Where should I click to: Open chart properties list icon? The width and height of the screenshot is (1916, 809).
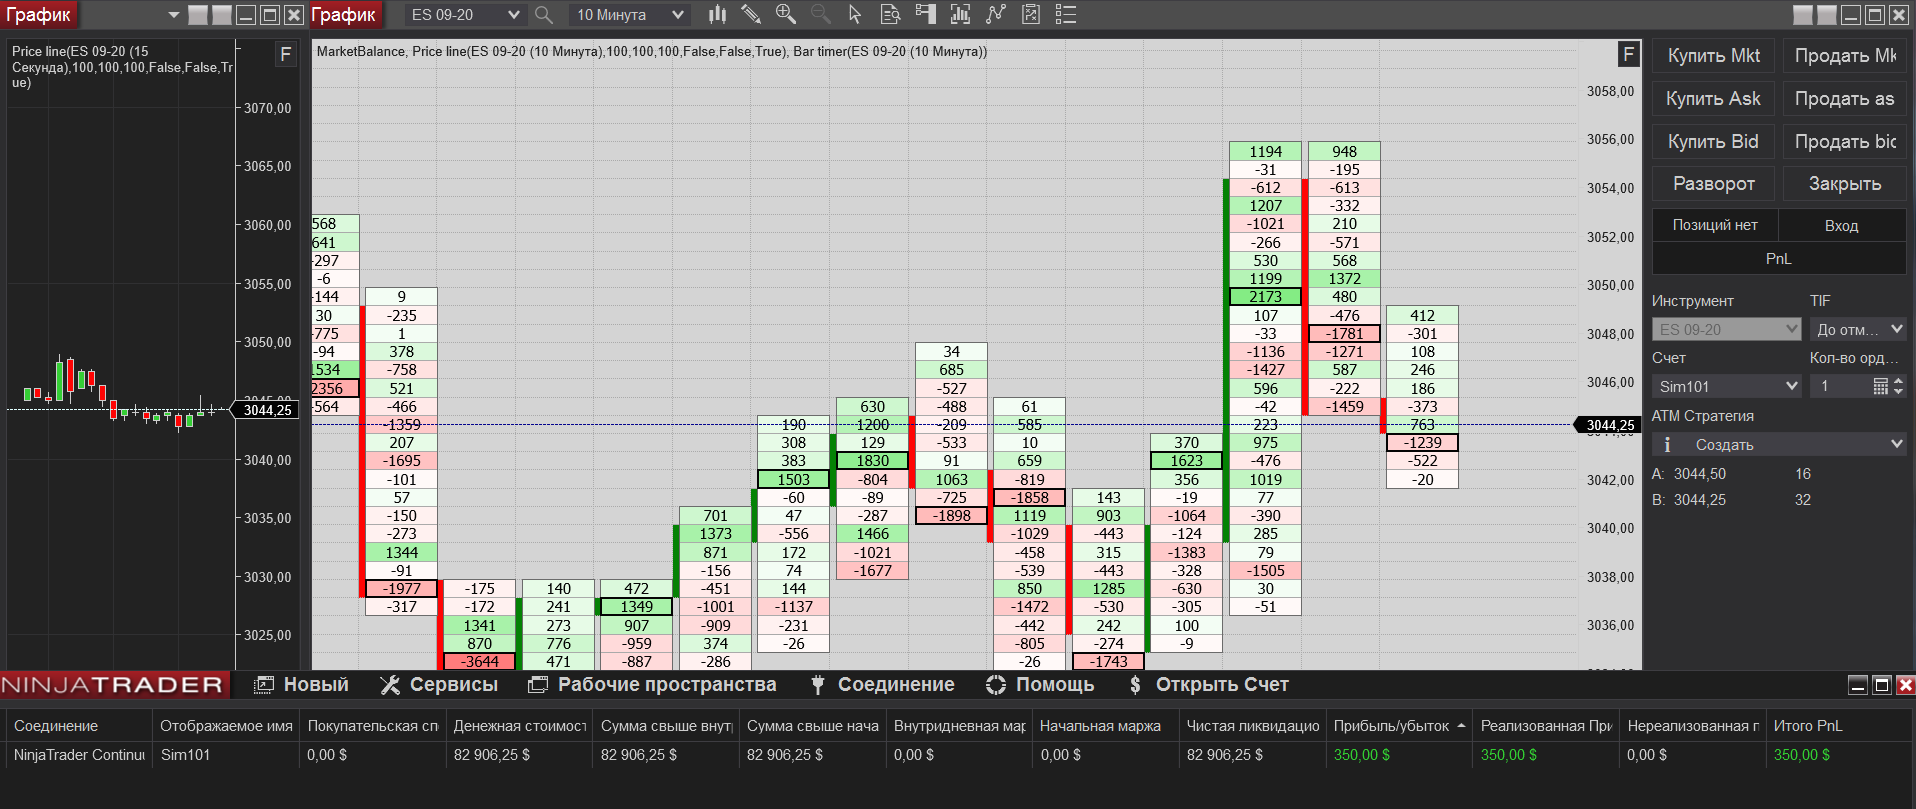1066,14
